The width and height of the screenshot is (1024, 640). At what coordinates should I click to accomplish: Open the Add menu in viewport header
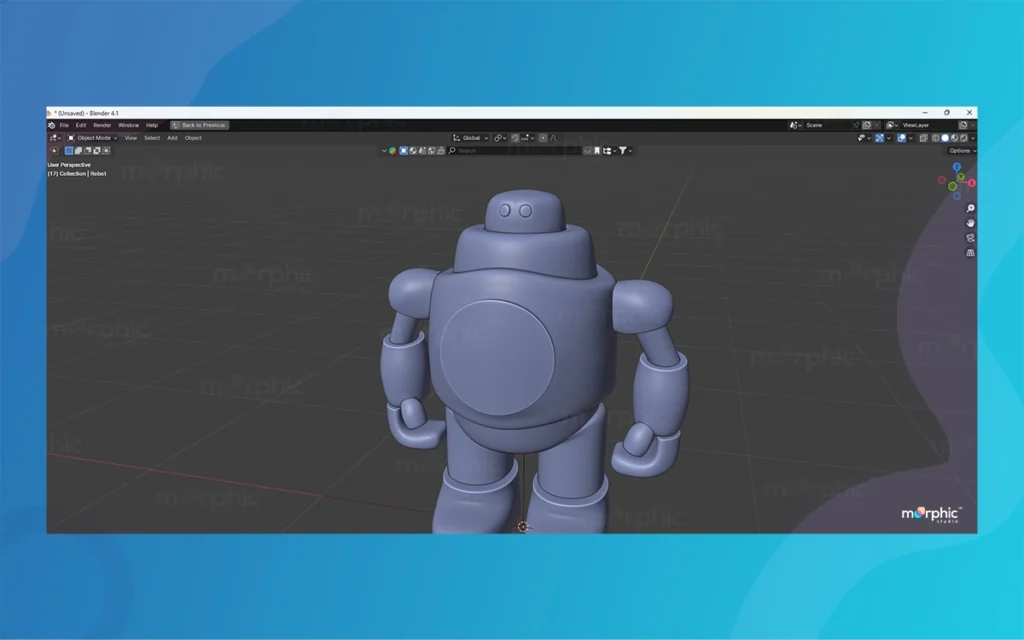click(x=172, y=138)
